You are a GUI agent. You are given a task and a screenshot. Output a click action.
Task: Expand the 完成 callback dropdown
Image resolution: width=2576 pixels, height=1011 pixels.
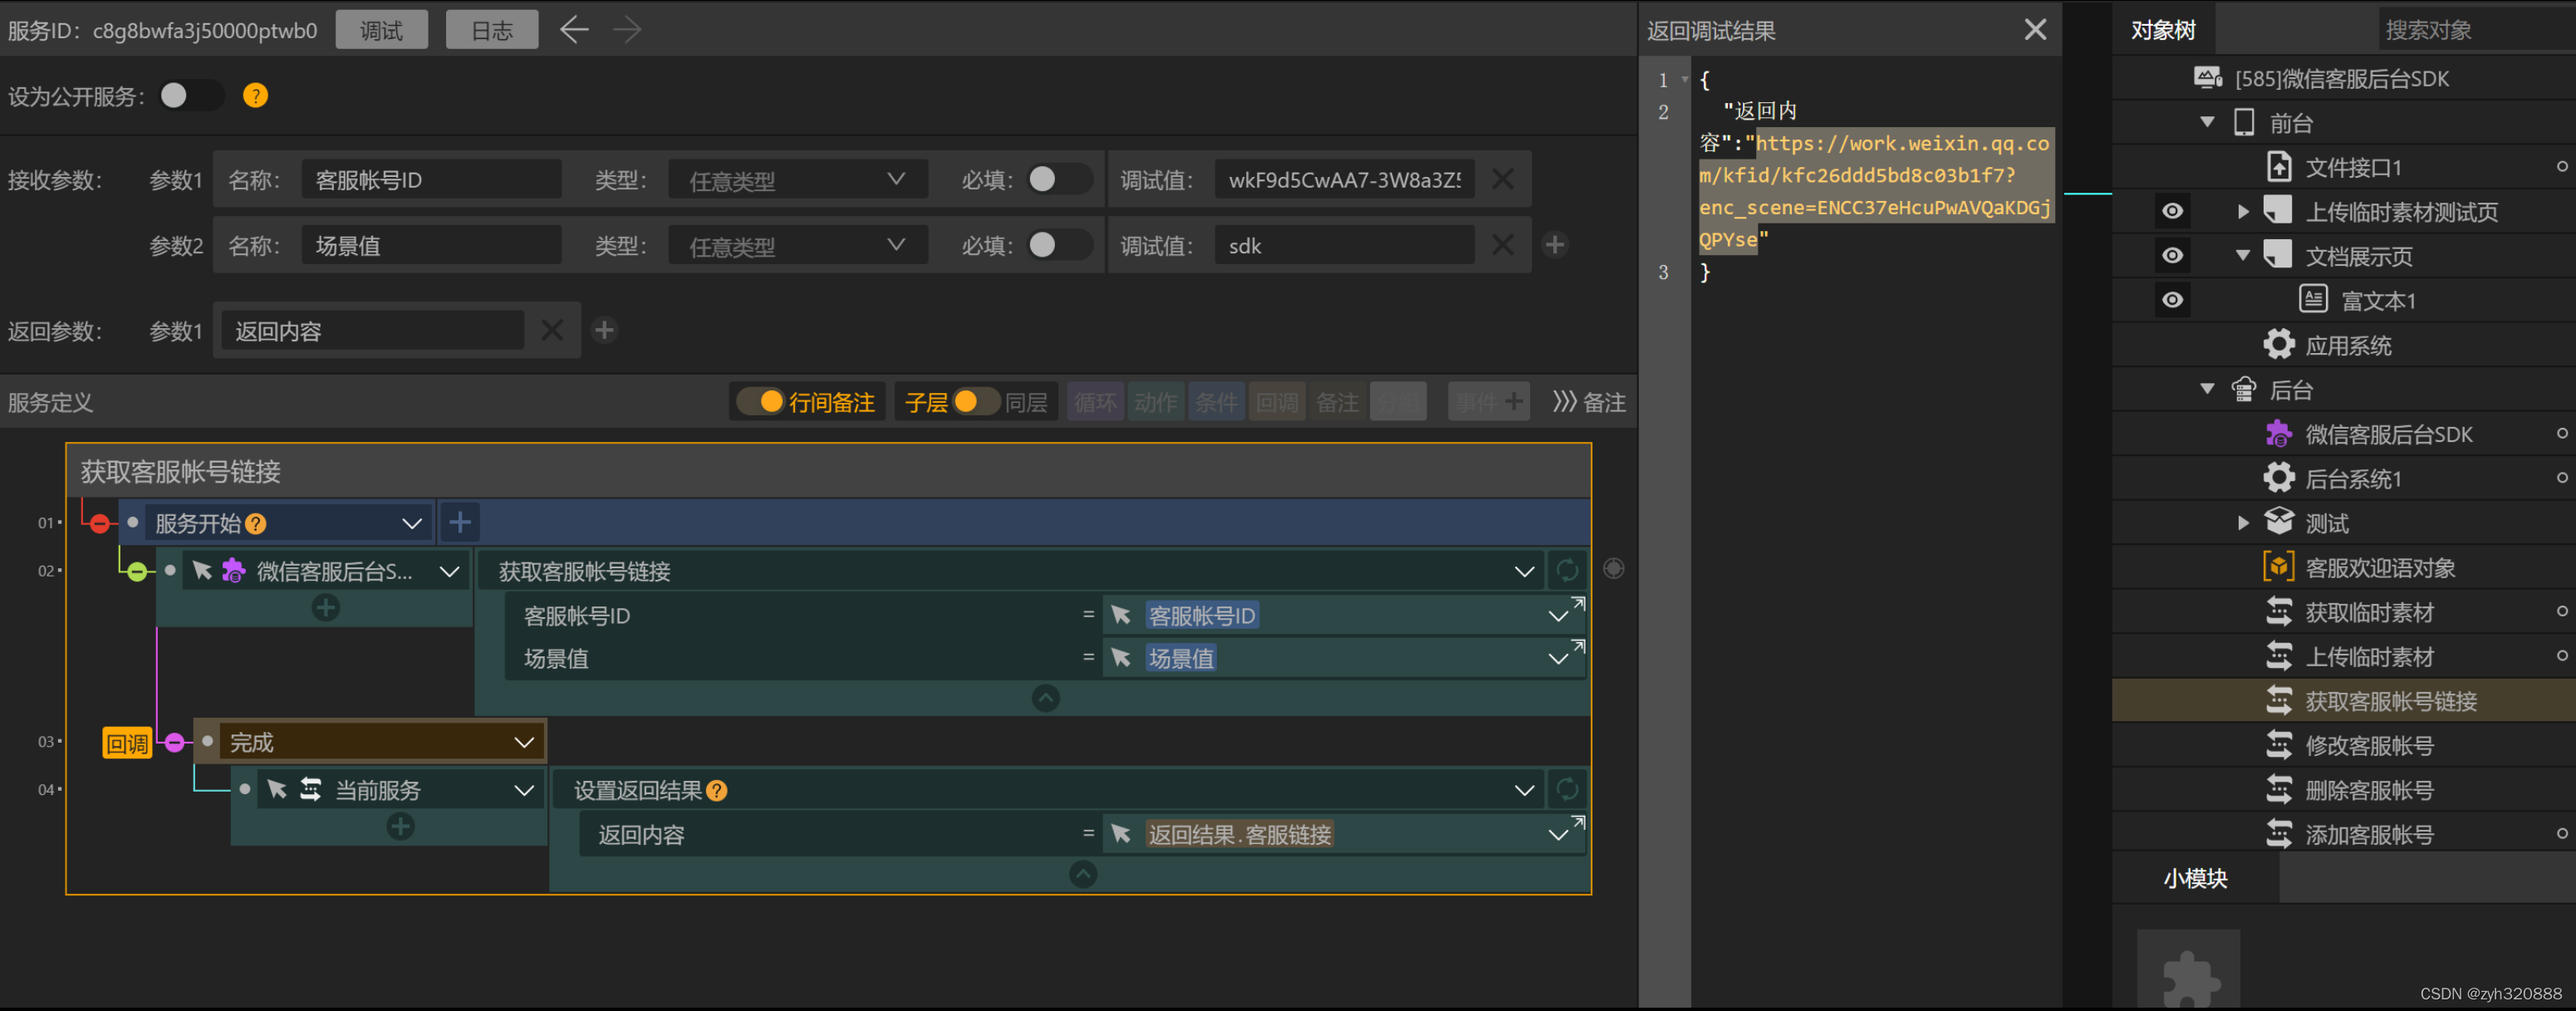tap(523, 743)
